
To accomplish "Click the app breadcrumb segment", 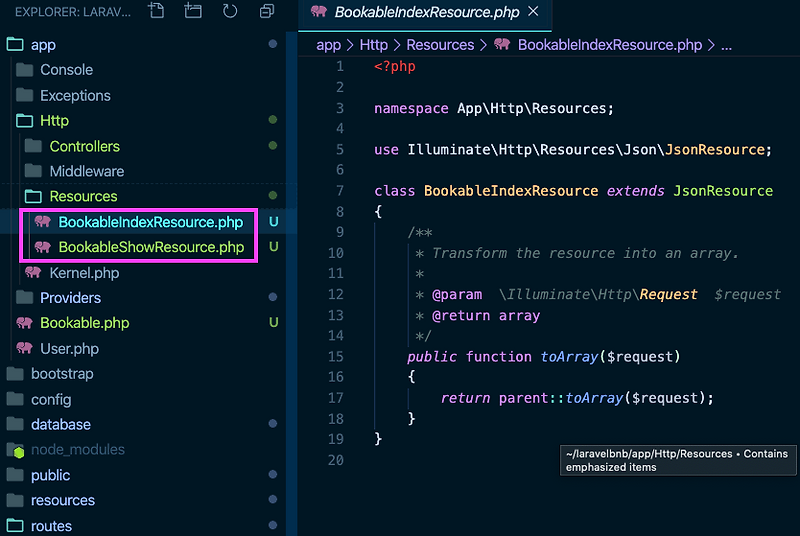I will (329, 45).
